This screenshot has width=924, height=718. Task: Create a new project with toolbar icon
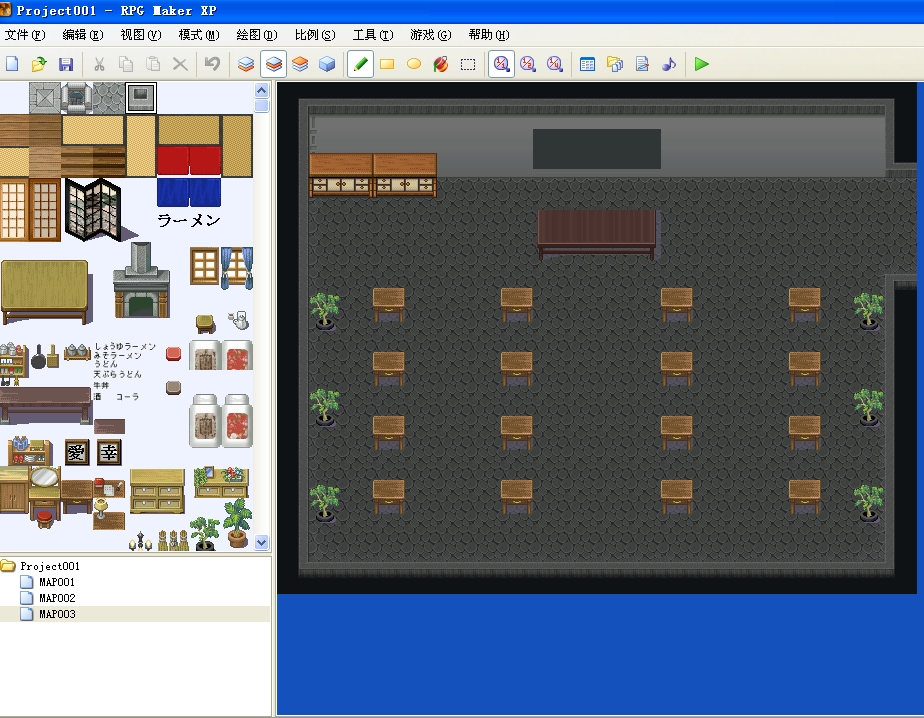pyautogui.click(x=12, y=64)
